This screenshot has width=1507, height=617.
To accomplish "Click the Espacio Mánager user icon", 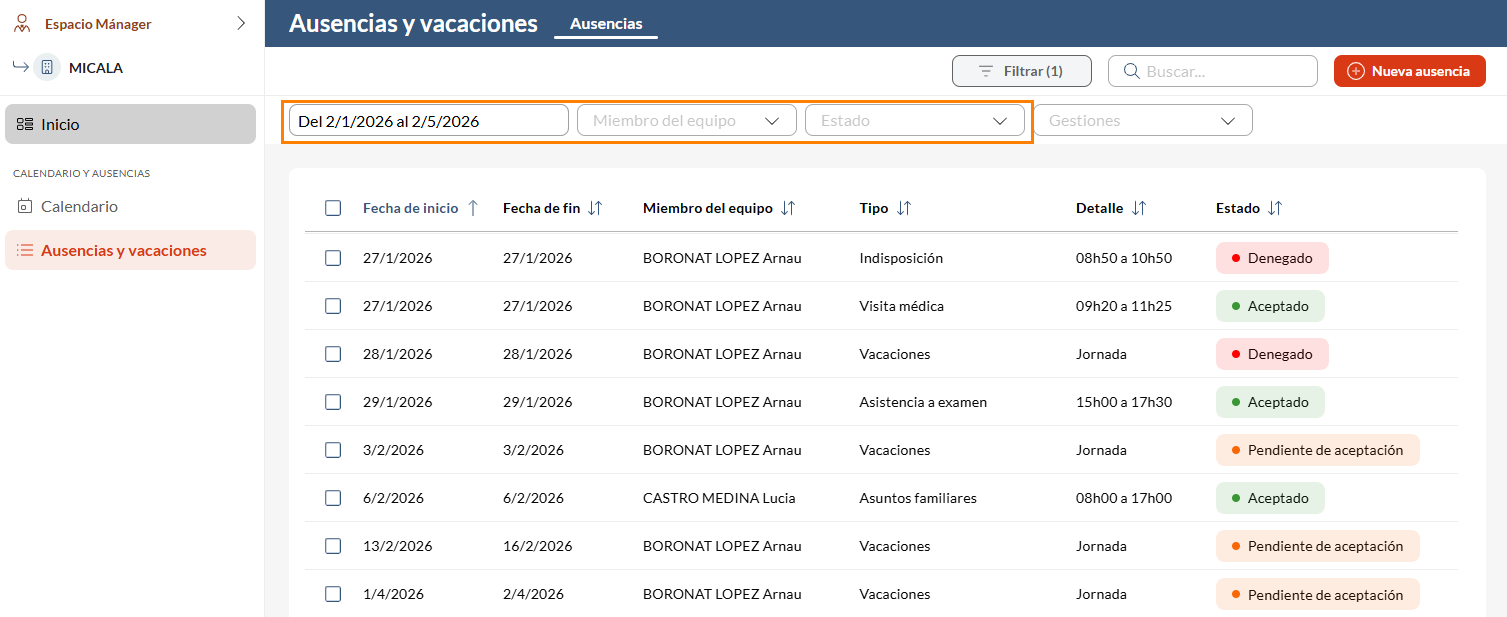I will tap(22, 23).
